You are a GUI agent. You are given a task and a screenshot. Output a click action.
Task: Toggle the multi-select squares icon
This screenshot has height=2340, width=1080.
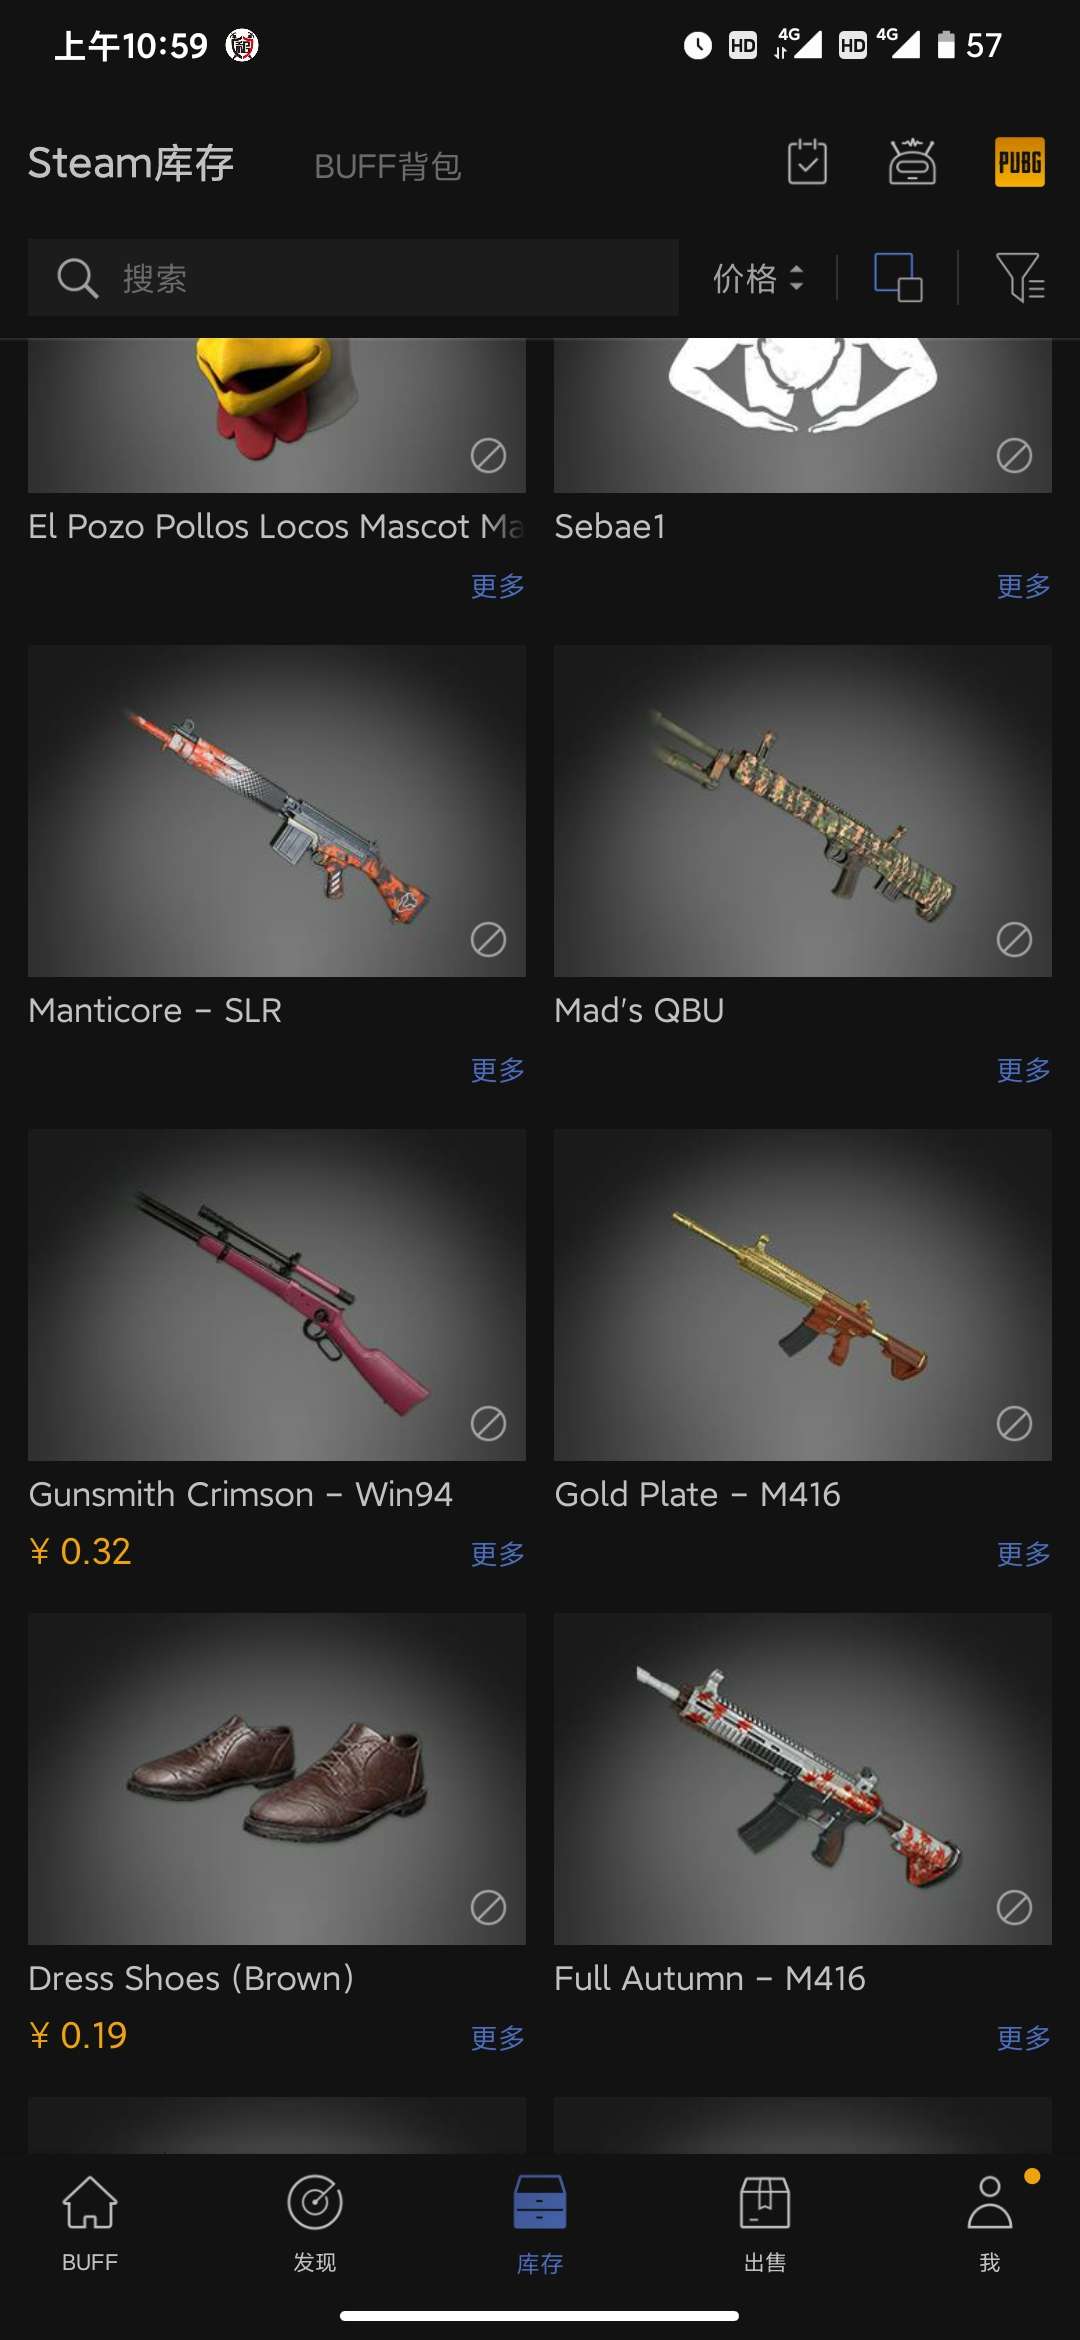898,277
